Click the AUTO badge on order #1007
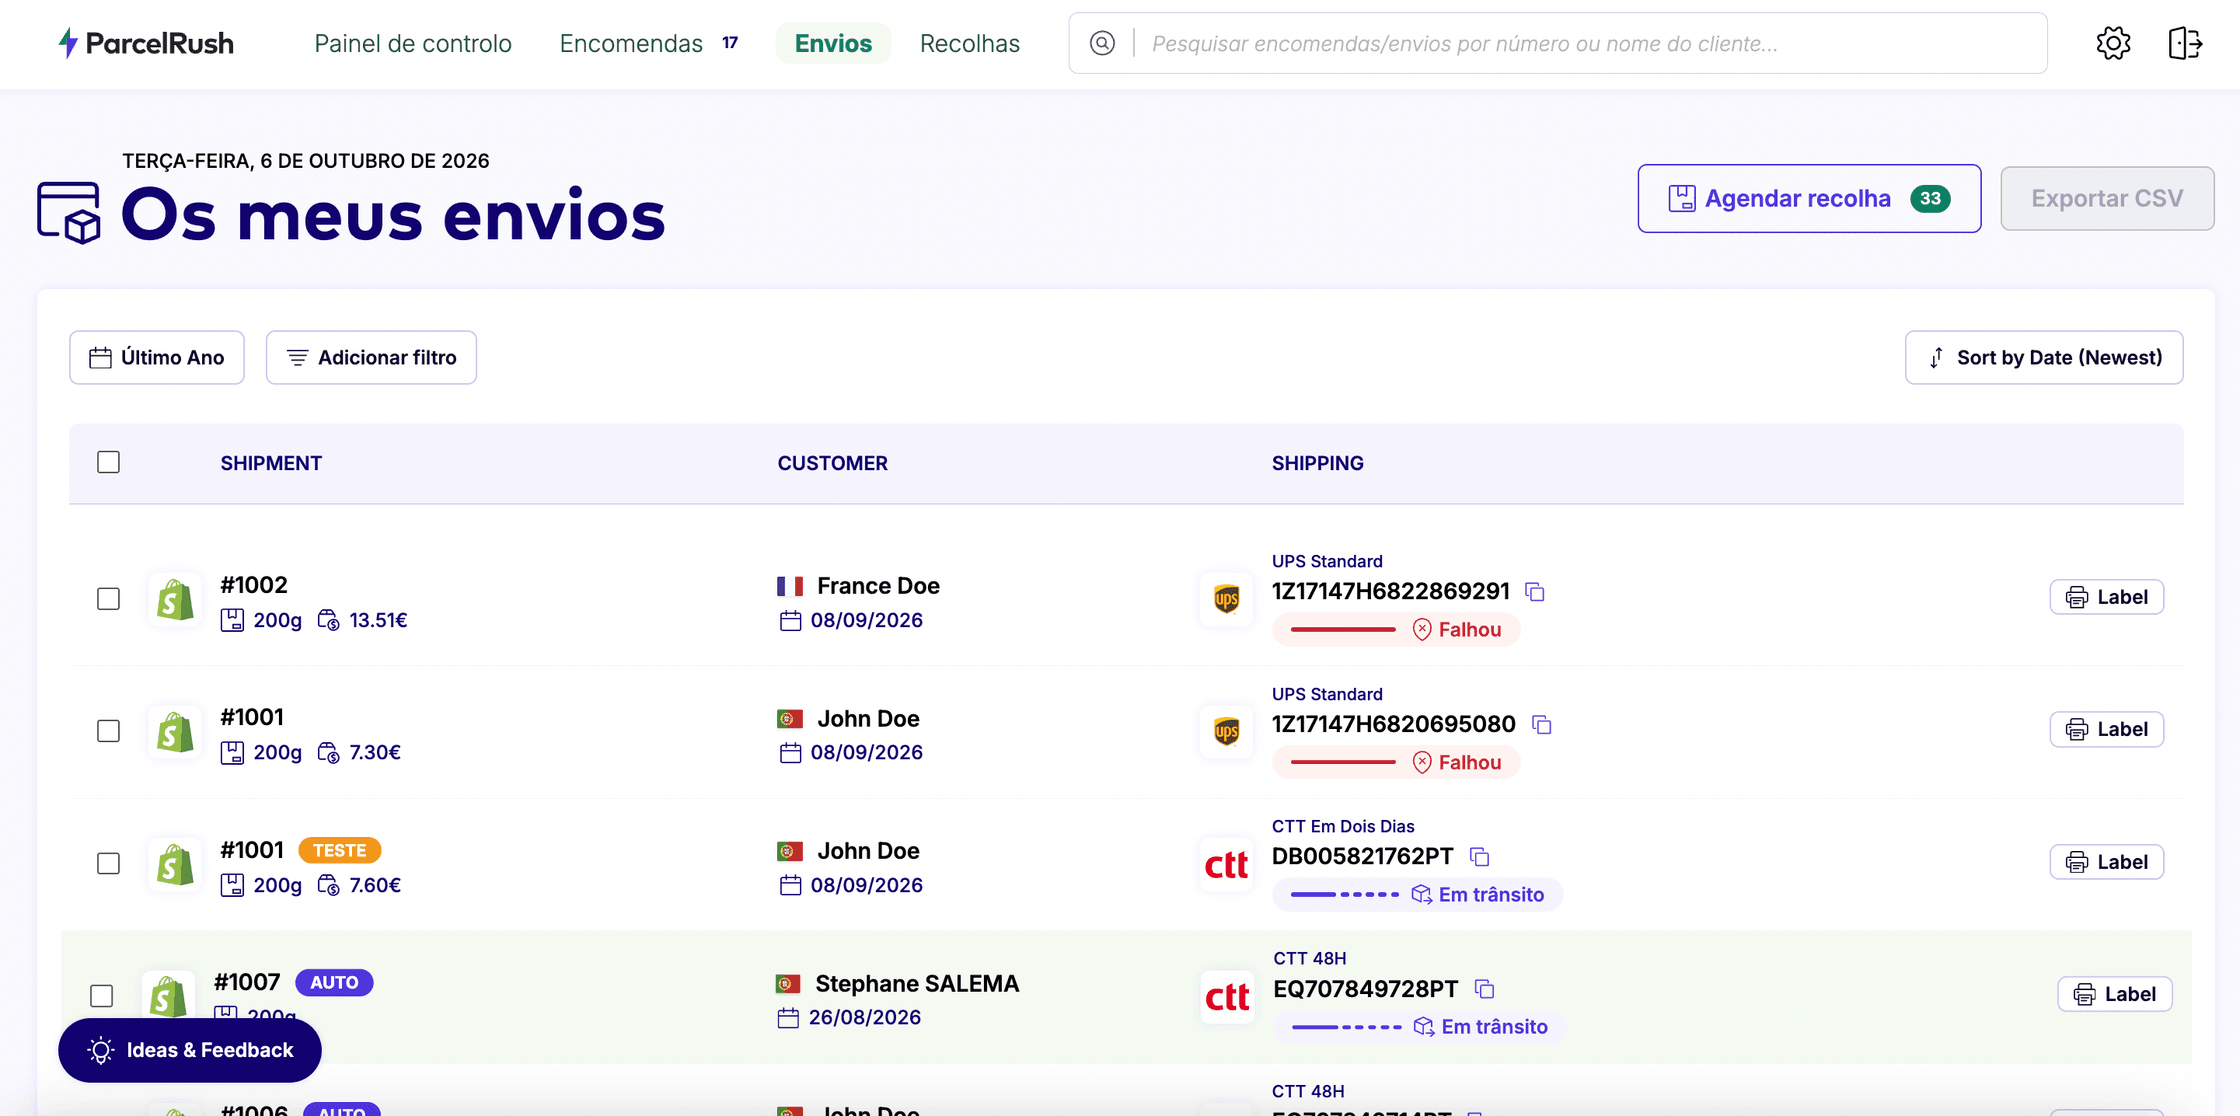Viewport: 2240px width, 1116px height. (334, 983)
